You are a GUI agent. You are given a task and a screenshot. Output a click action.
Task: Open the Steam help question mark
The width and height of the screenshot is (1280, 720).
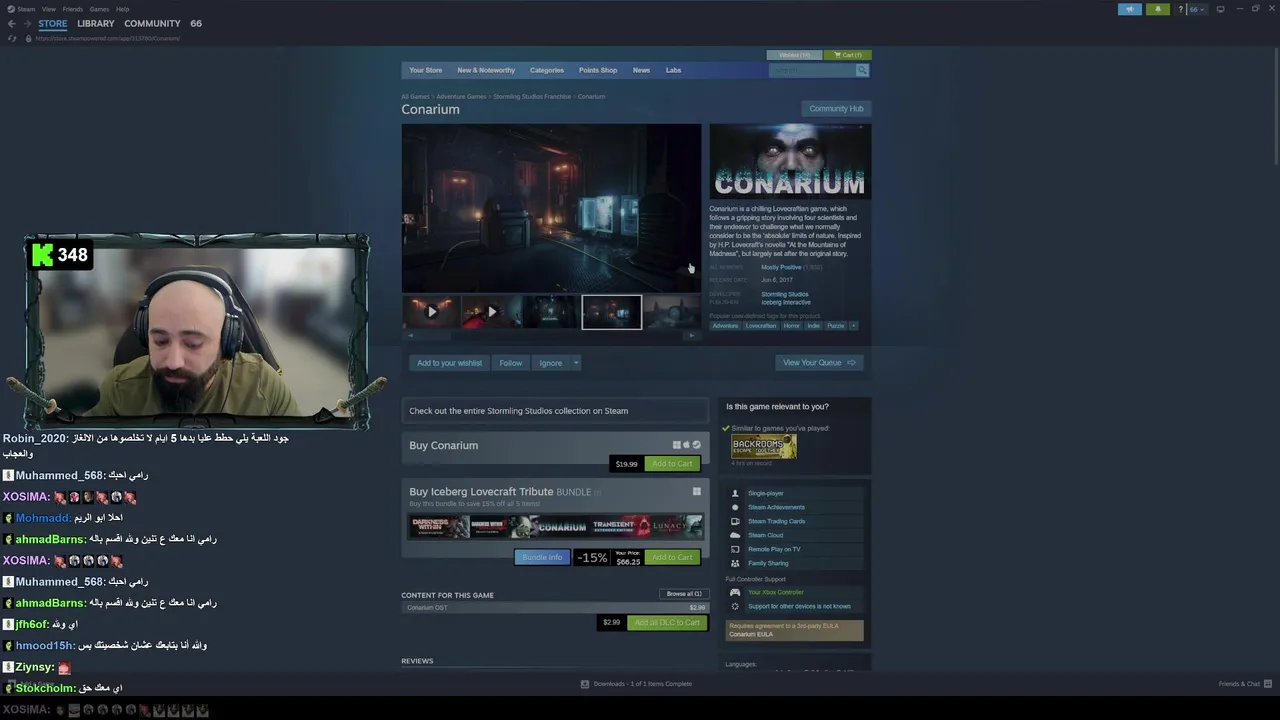pyautogui.click(x=1181, y=9)
